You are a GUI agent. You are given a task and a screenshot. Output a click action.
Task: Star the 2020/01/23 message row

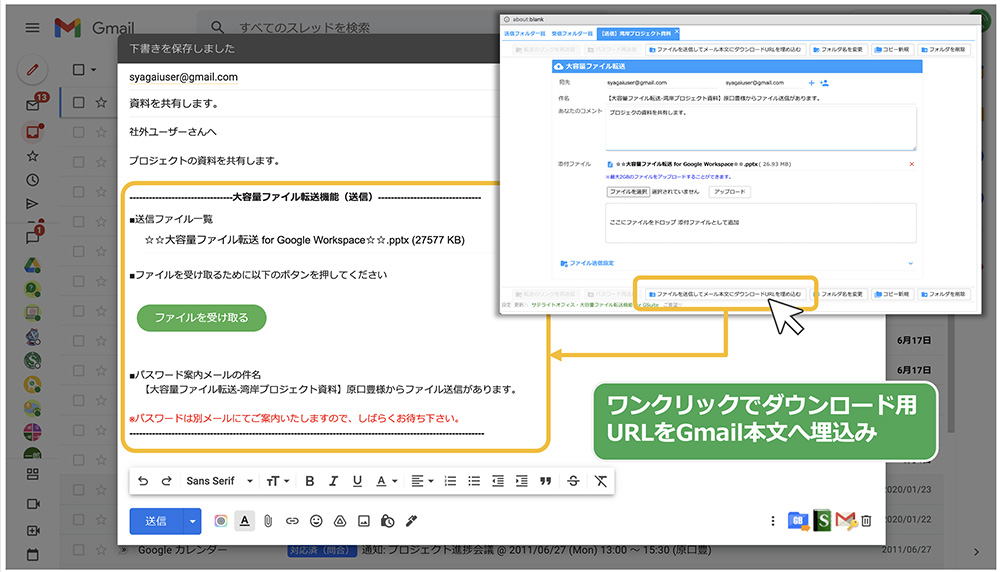point(101,490)
